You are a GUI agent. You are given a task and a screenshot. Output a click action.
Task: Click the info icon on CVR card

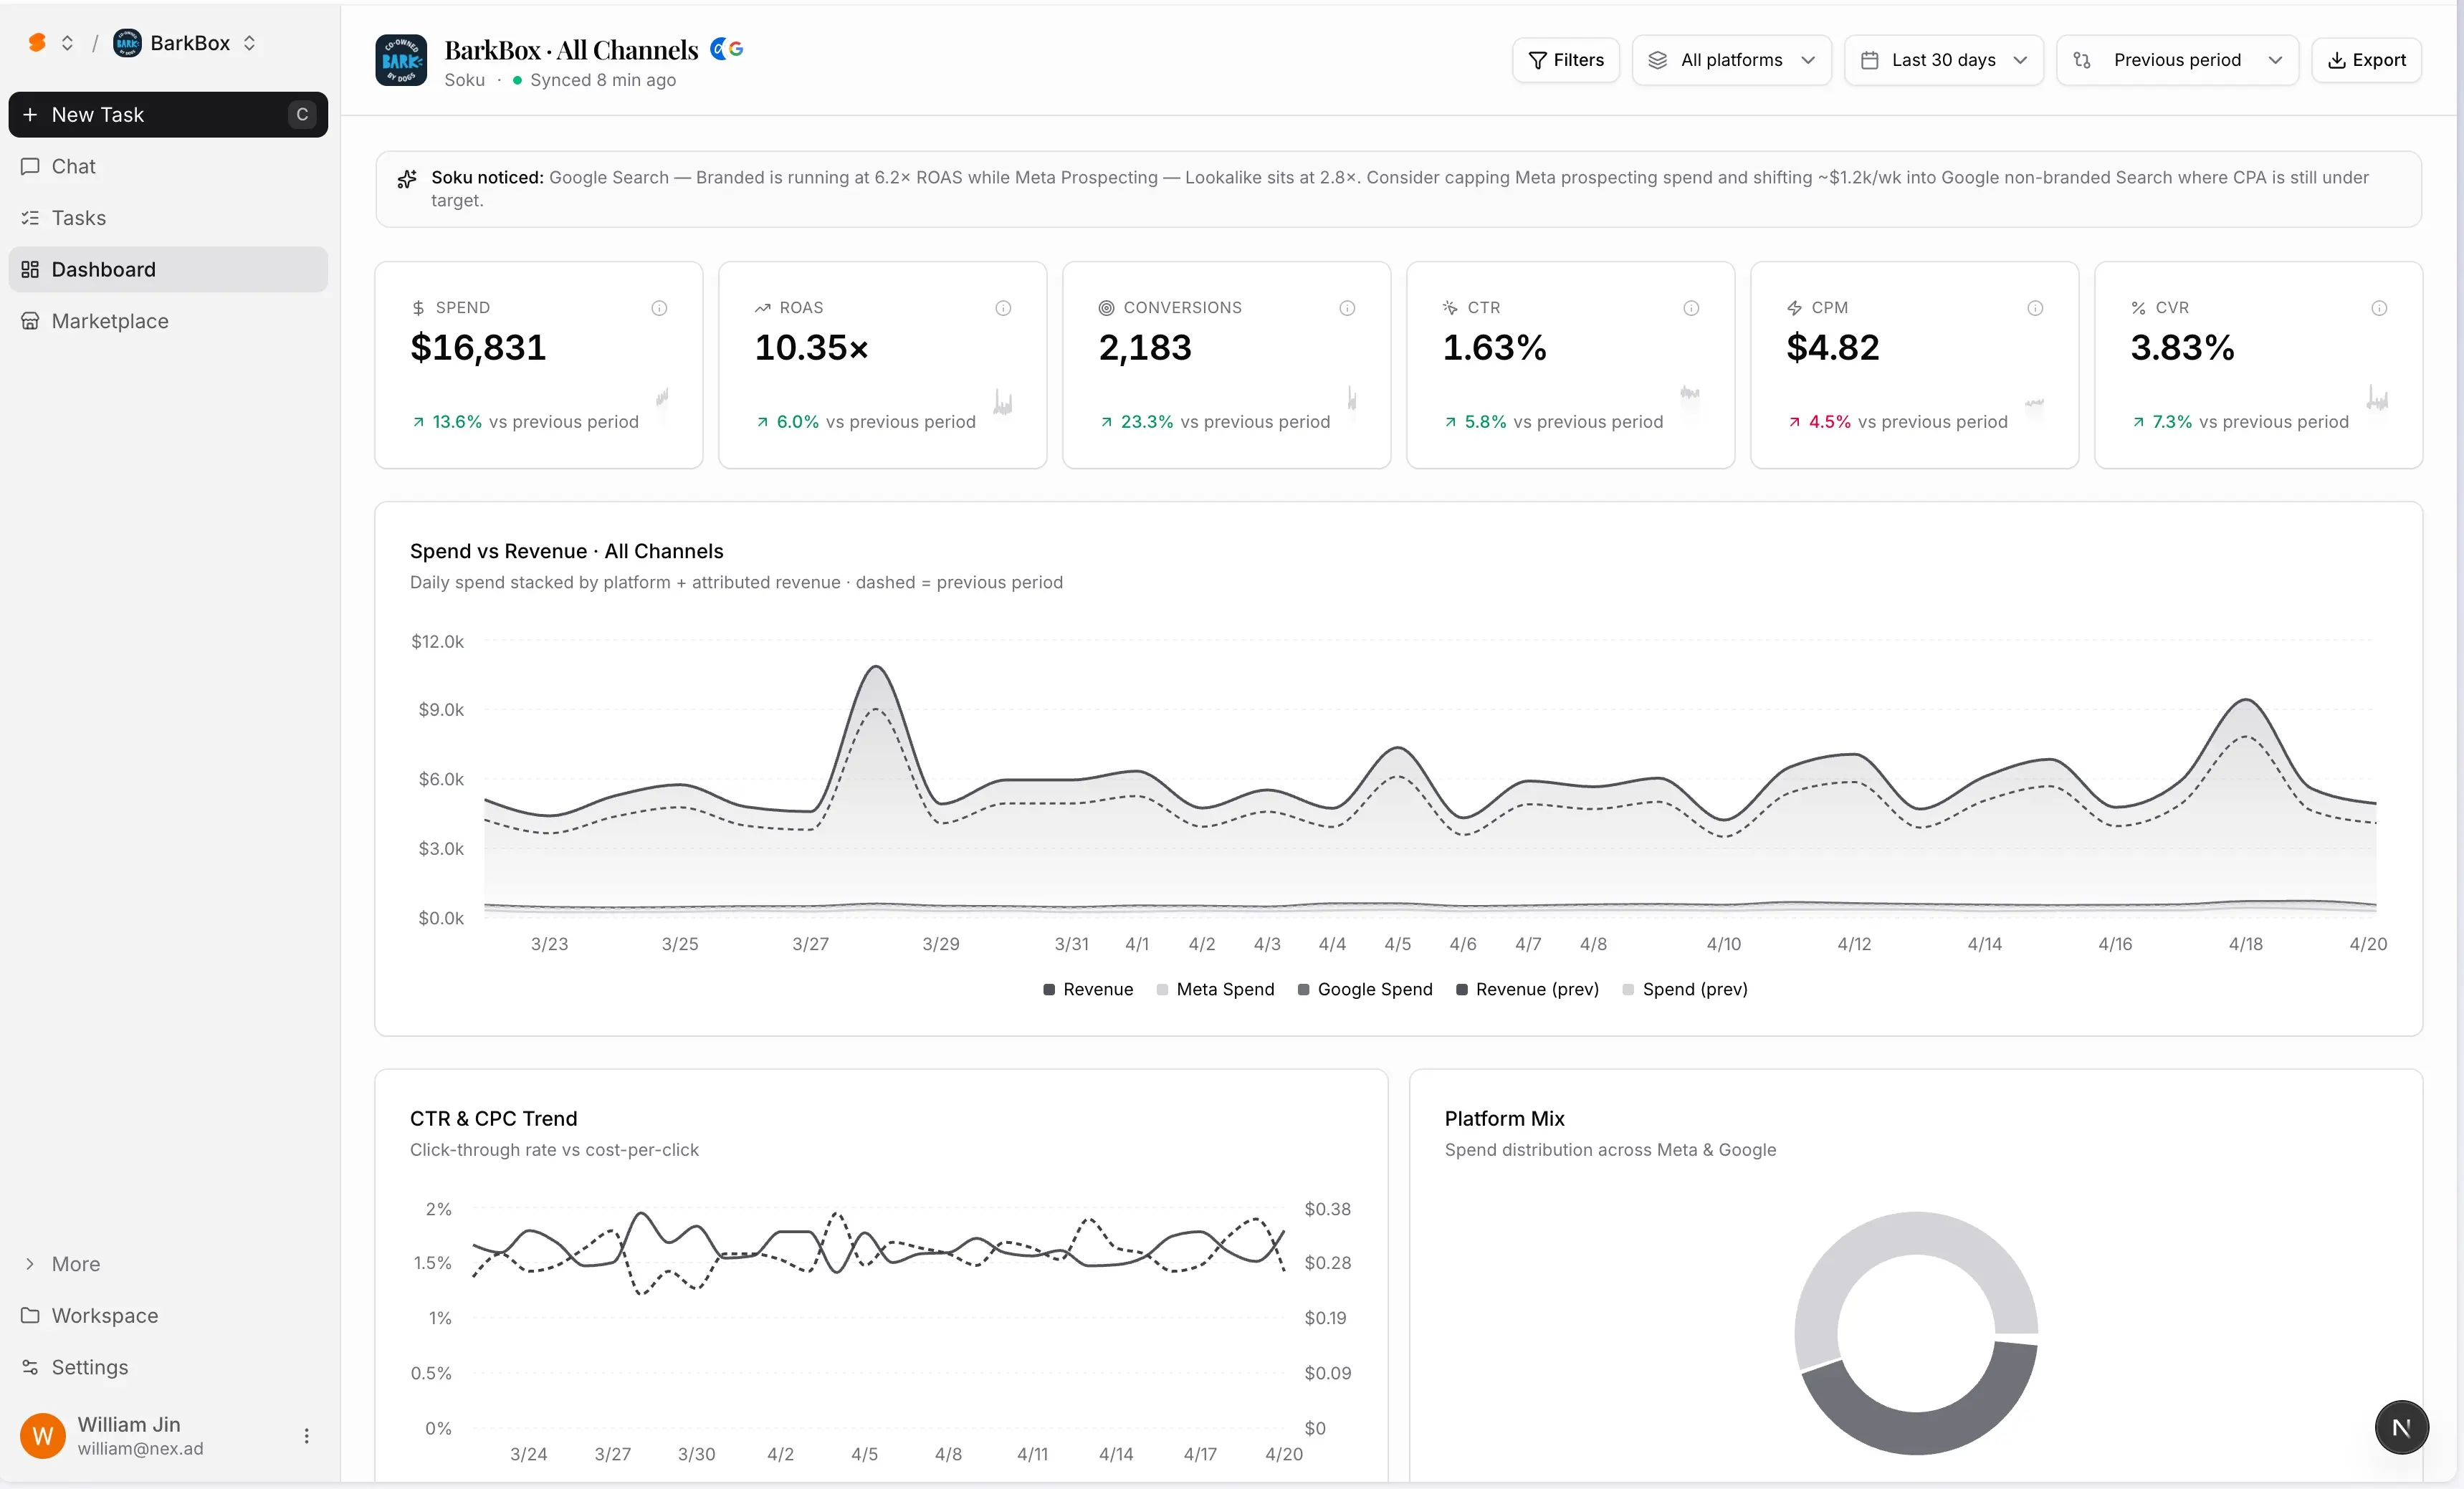coord(2379,308)
